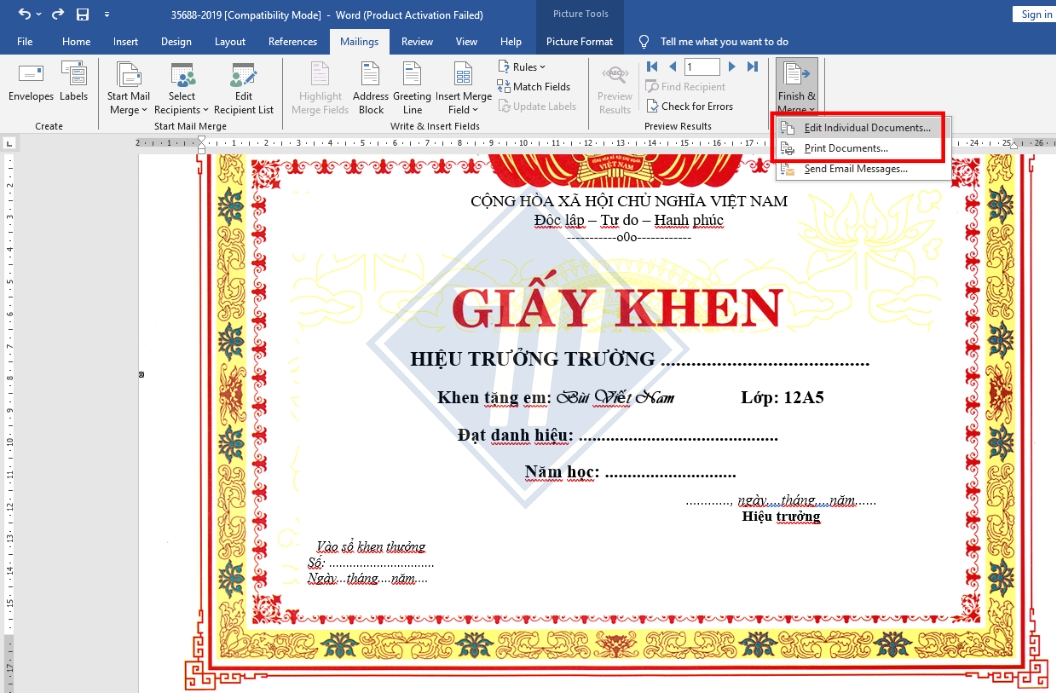Screen dimensions: 1056x693
Task: Click the Undo arrow in the title bar
Action: 24,14
